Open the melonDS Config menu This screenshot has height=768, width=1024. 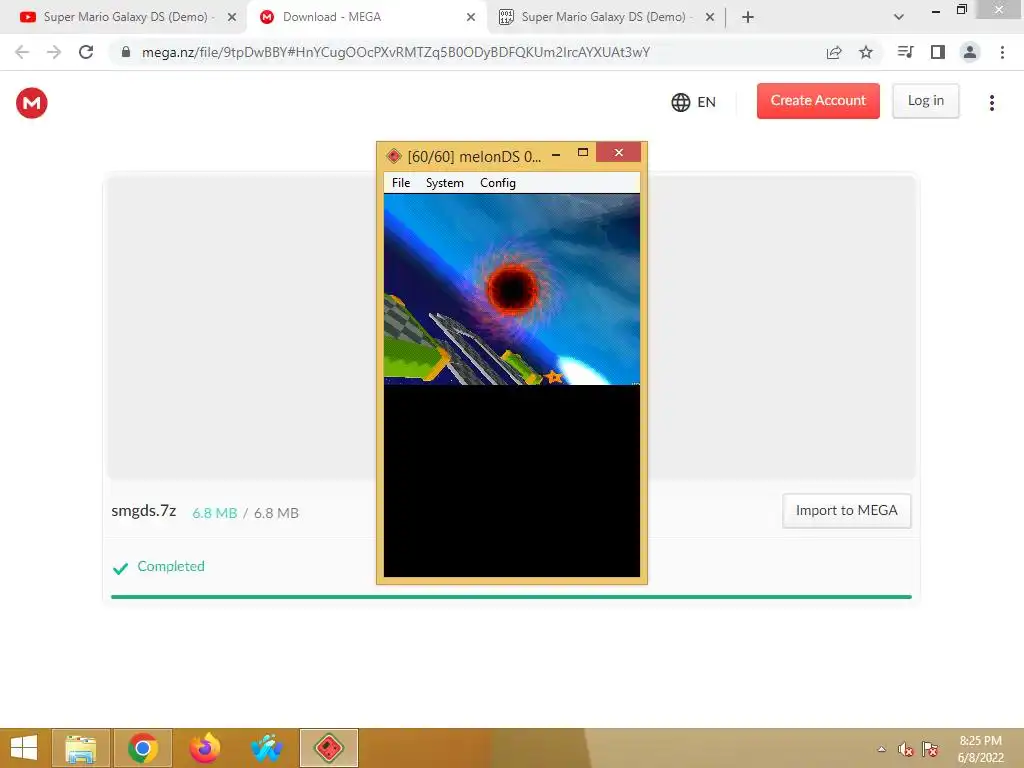point(498,183)
